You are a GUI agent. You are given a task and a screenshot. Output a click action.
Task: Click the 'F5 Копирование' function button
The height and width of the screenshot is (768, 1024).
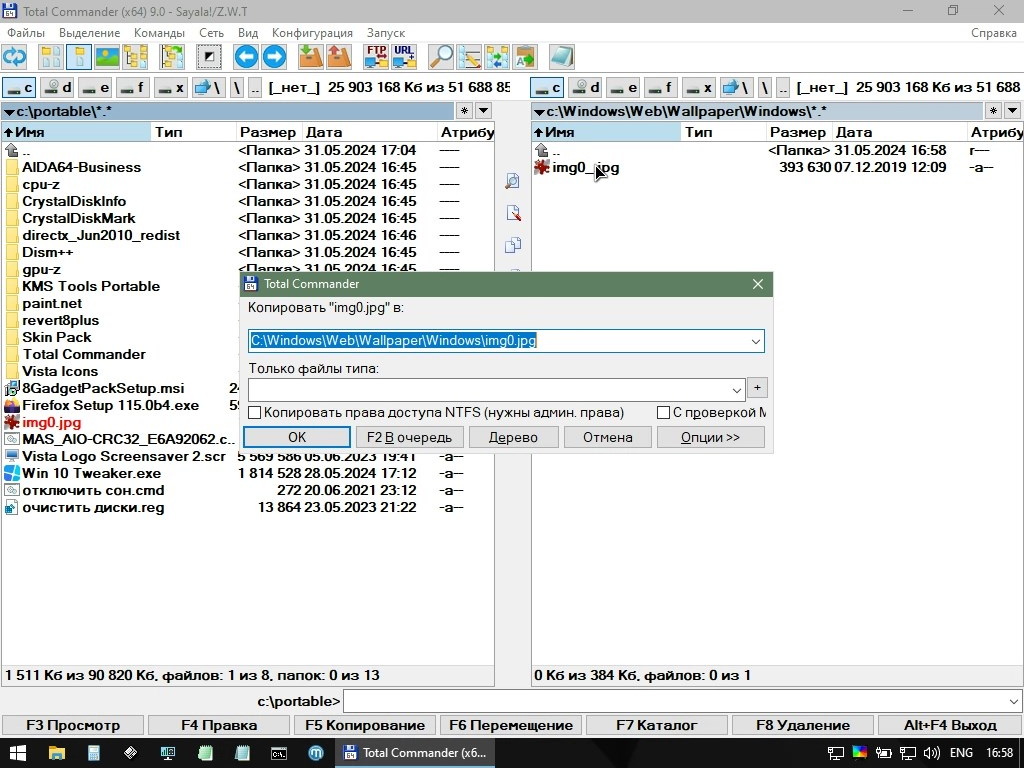click(365, 726)
